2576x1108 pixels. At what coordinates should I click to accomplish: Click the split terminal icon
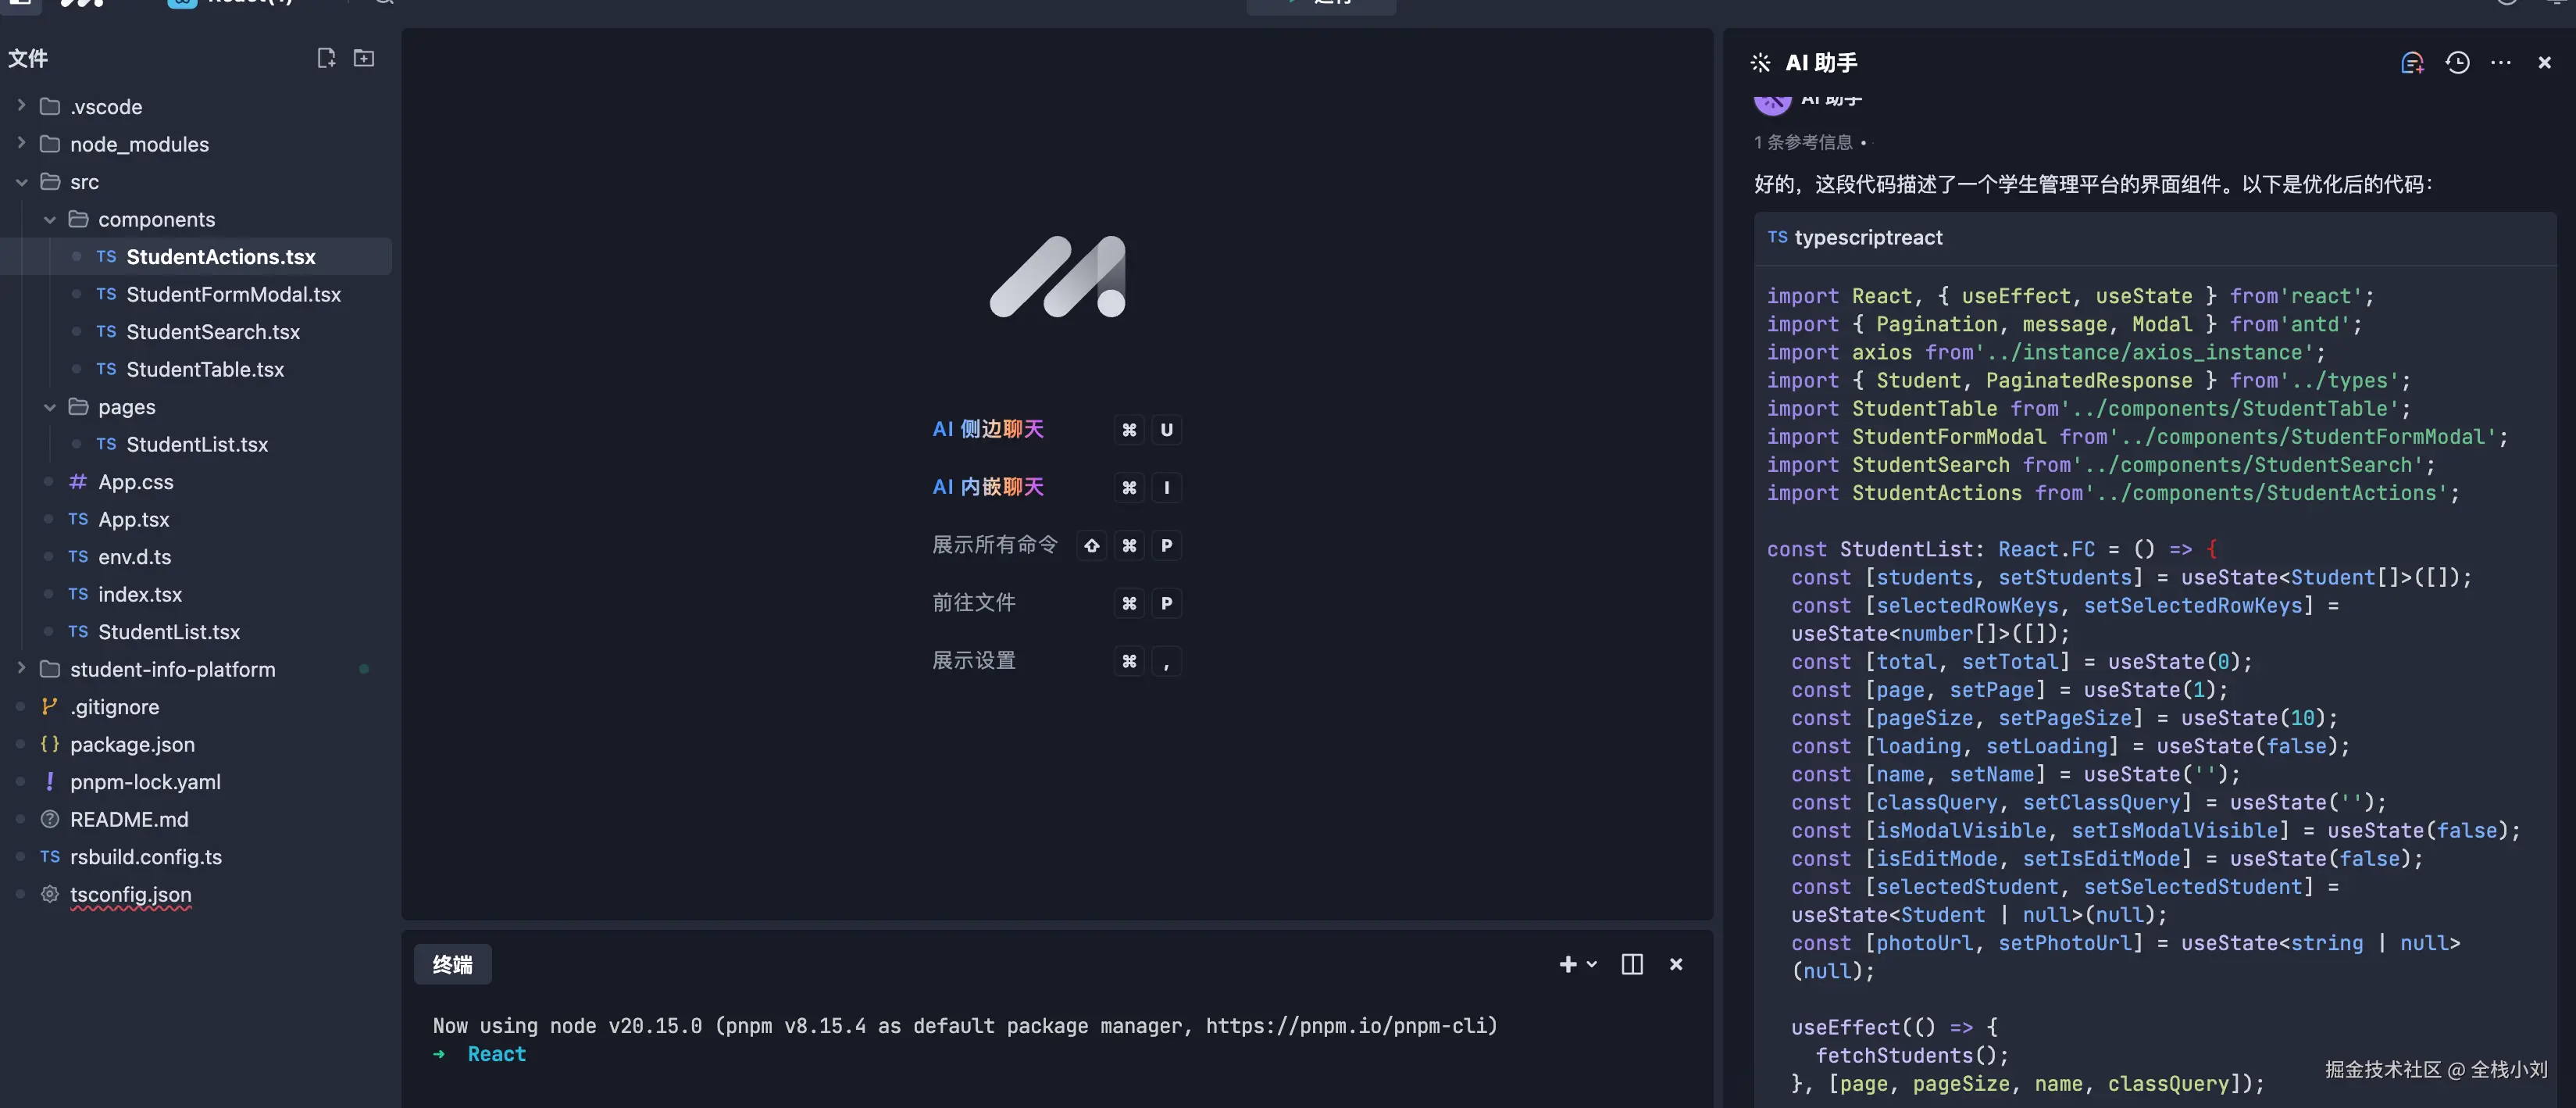click(x=1631, y=964)
